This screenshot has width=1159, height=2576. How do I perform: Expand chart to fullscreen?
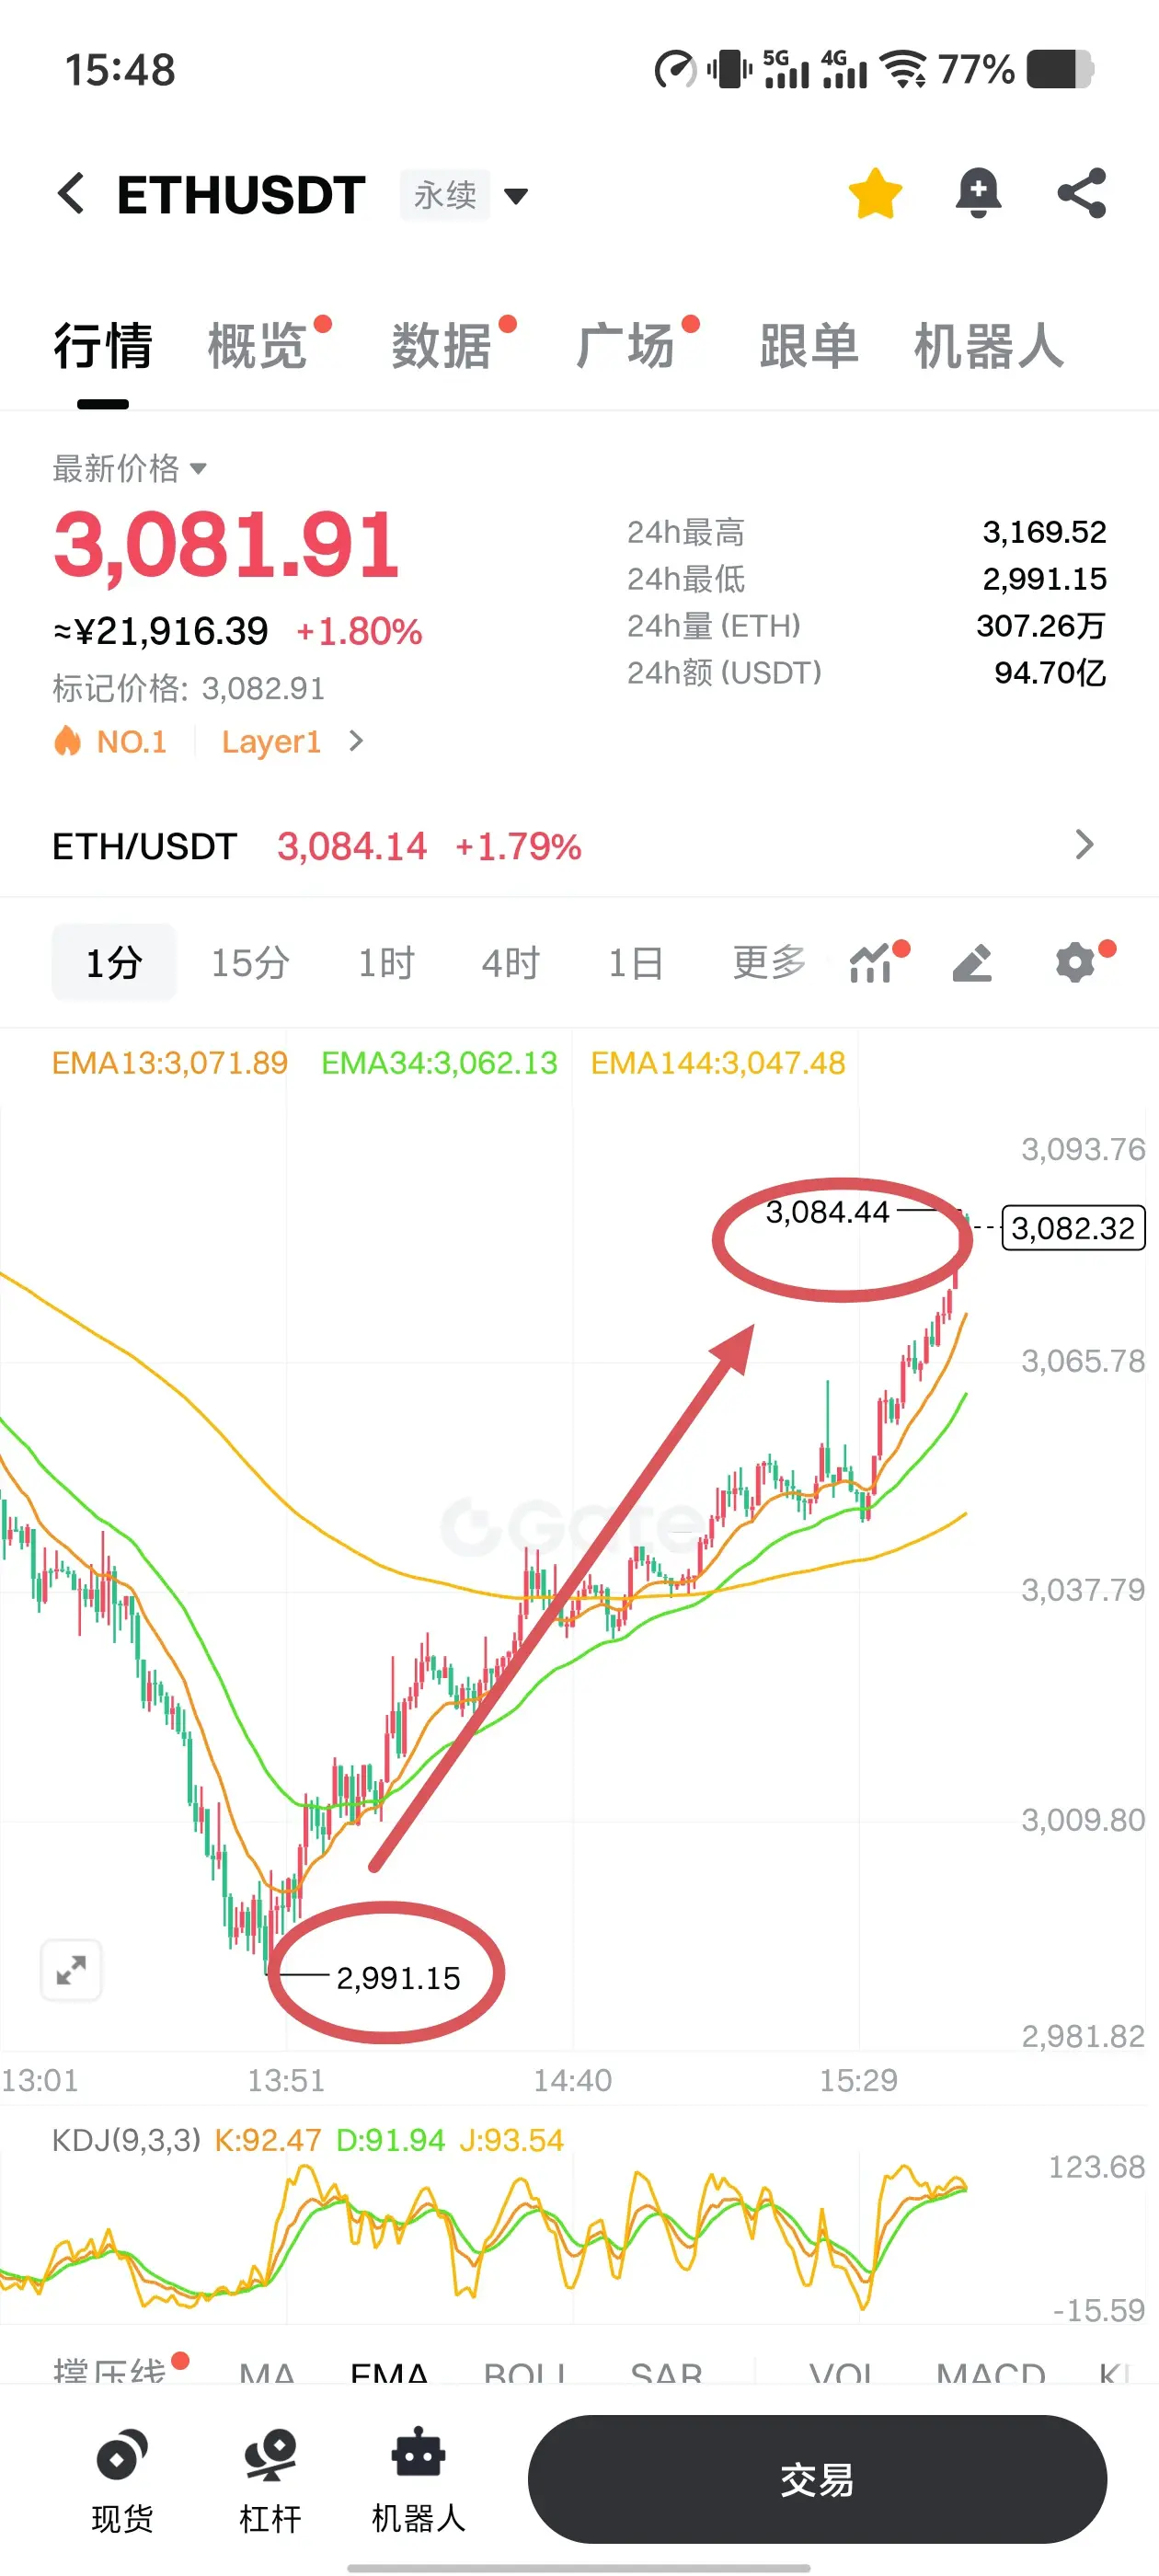pyautogui.click(x=71, y=1970)
